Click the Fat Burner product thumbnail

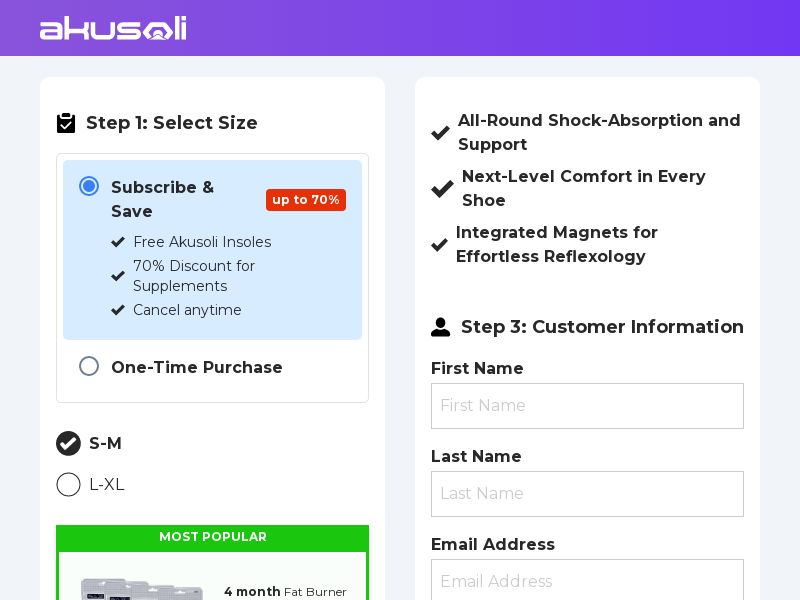(x=140, y=590)
